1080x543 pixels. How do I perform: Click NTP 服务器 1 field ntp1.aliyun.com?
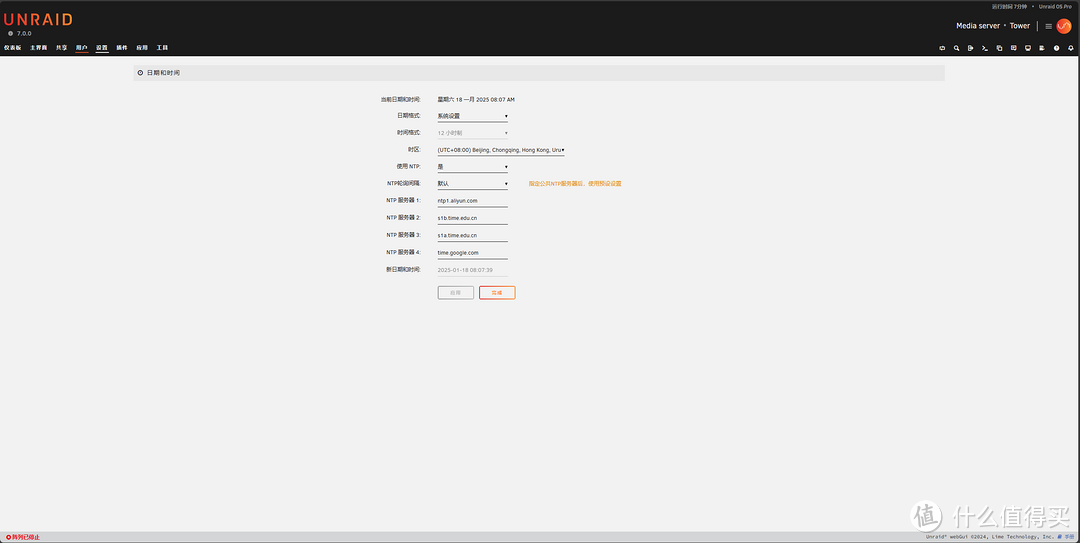point(472,201)
